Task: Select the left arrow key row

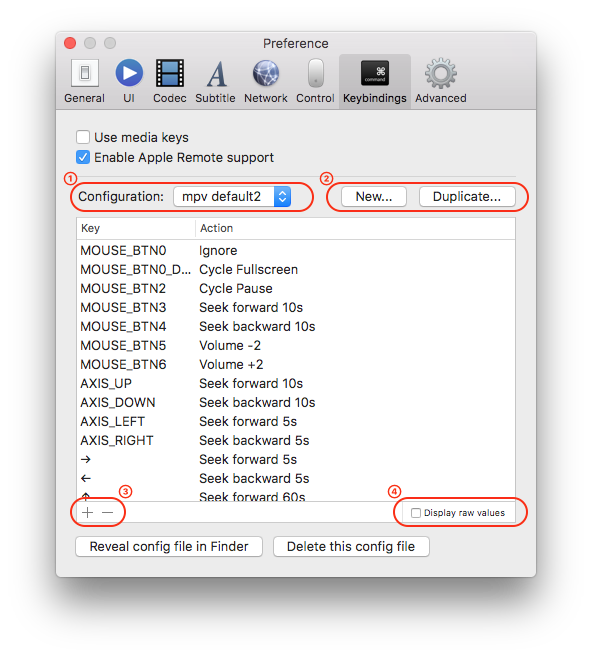Action: (296, 479)
